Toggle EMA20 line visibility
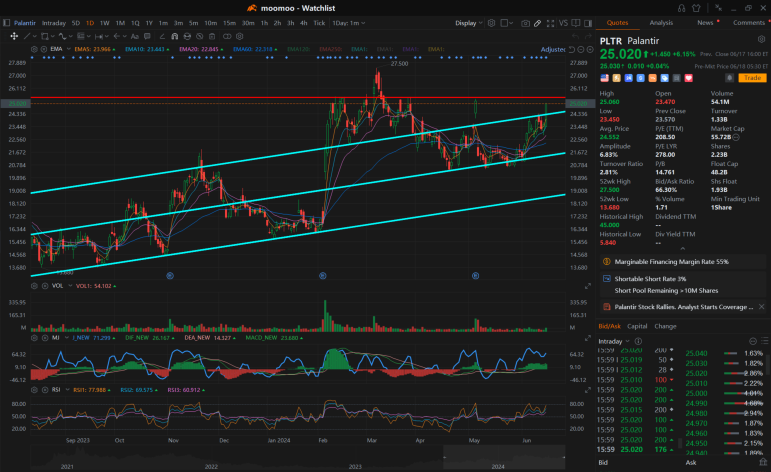This screenshot has width=771, height=472. tap(201, 49)
